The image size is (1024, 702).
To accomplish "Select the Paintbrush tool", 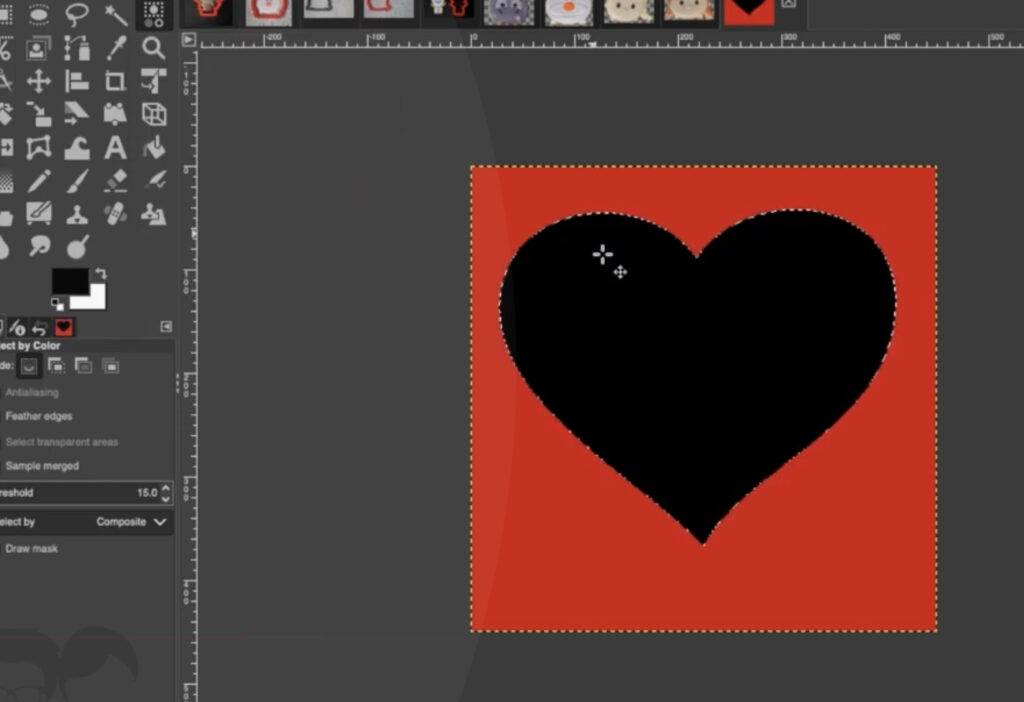I will [x=77, y=181].
